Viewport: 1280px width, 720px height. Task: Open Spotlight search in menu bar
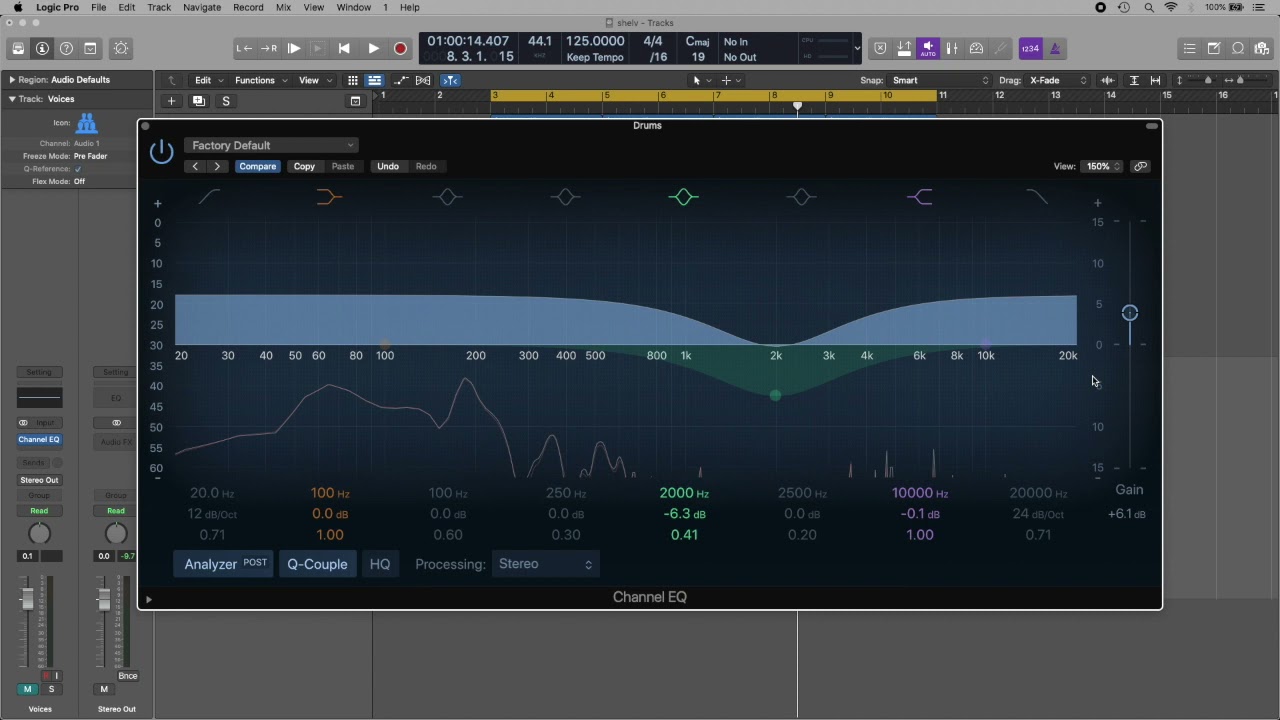(1147, 7)
